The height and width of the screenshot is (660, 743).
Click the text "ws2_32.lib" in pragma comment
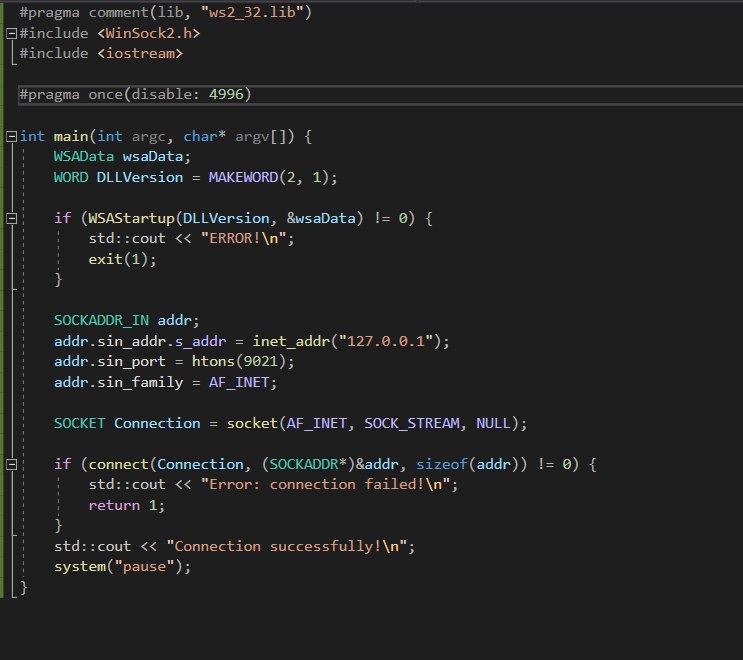[x=252, y=12]
